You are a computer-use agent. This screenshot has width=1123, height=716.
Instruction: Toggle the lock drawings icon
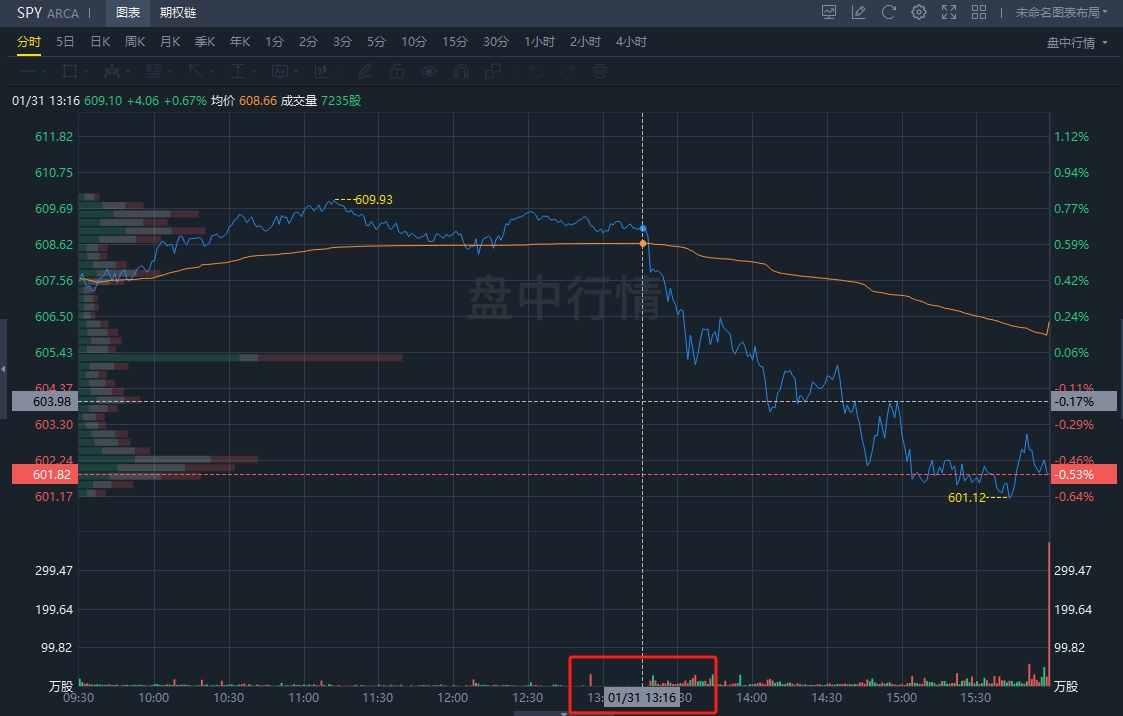(397, 71)
